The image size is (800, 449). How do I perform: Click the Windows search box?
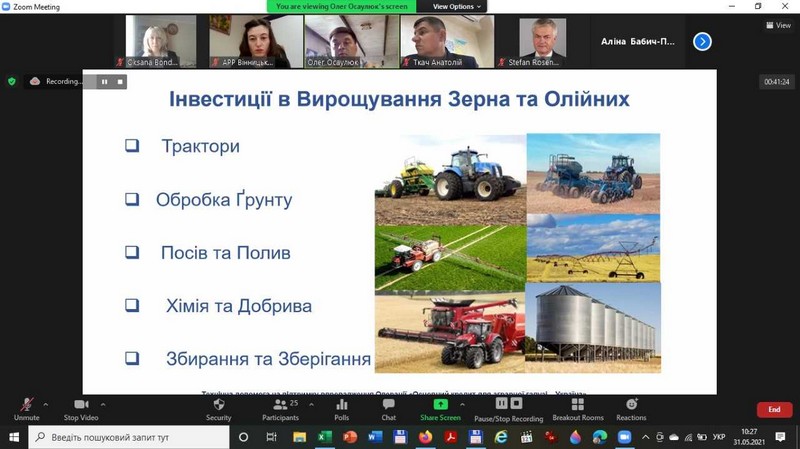(x=128, y=437)
